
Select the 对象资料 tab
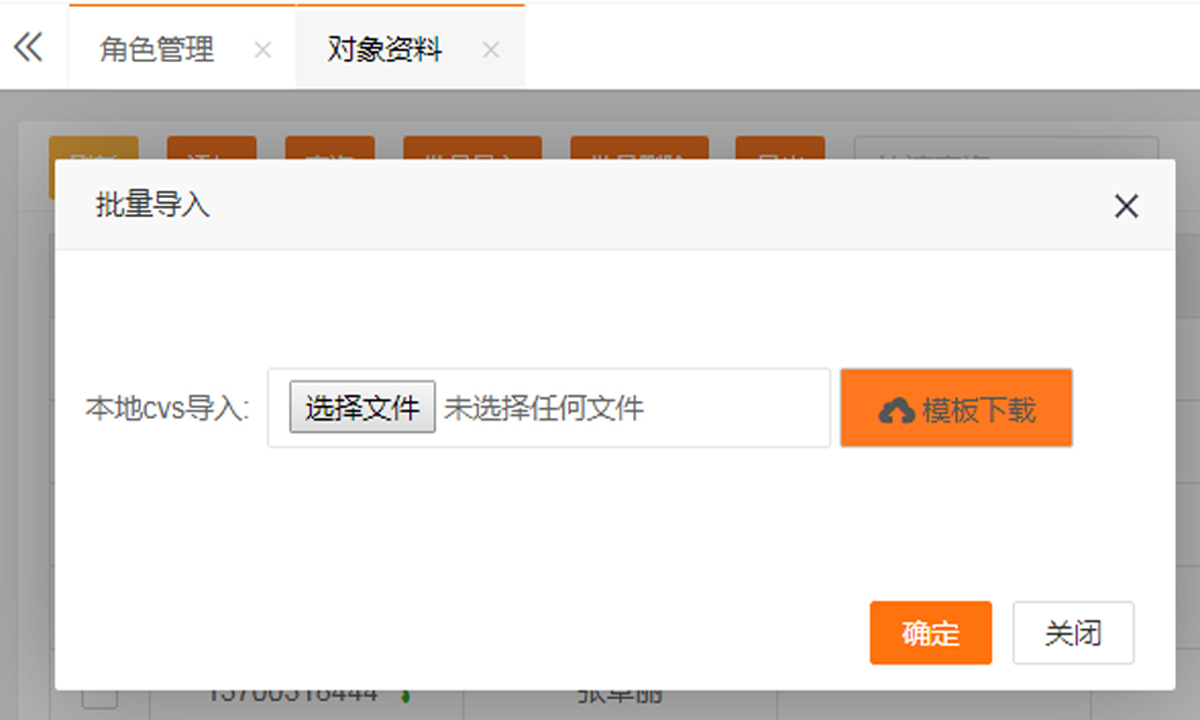(x=385, y=50)
